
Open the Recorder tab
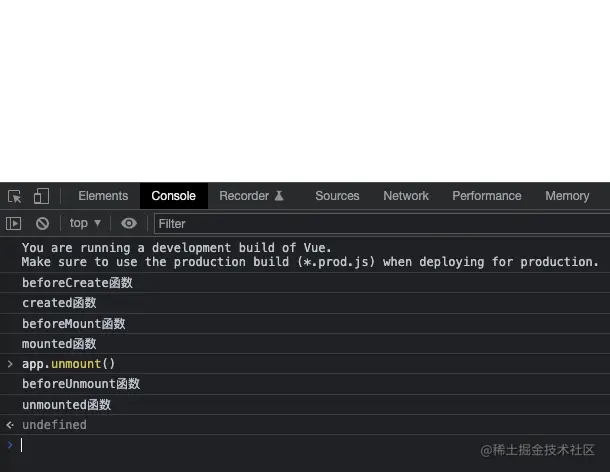(x=252, y=196)
